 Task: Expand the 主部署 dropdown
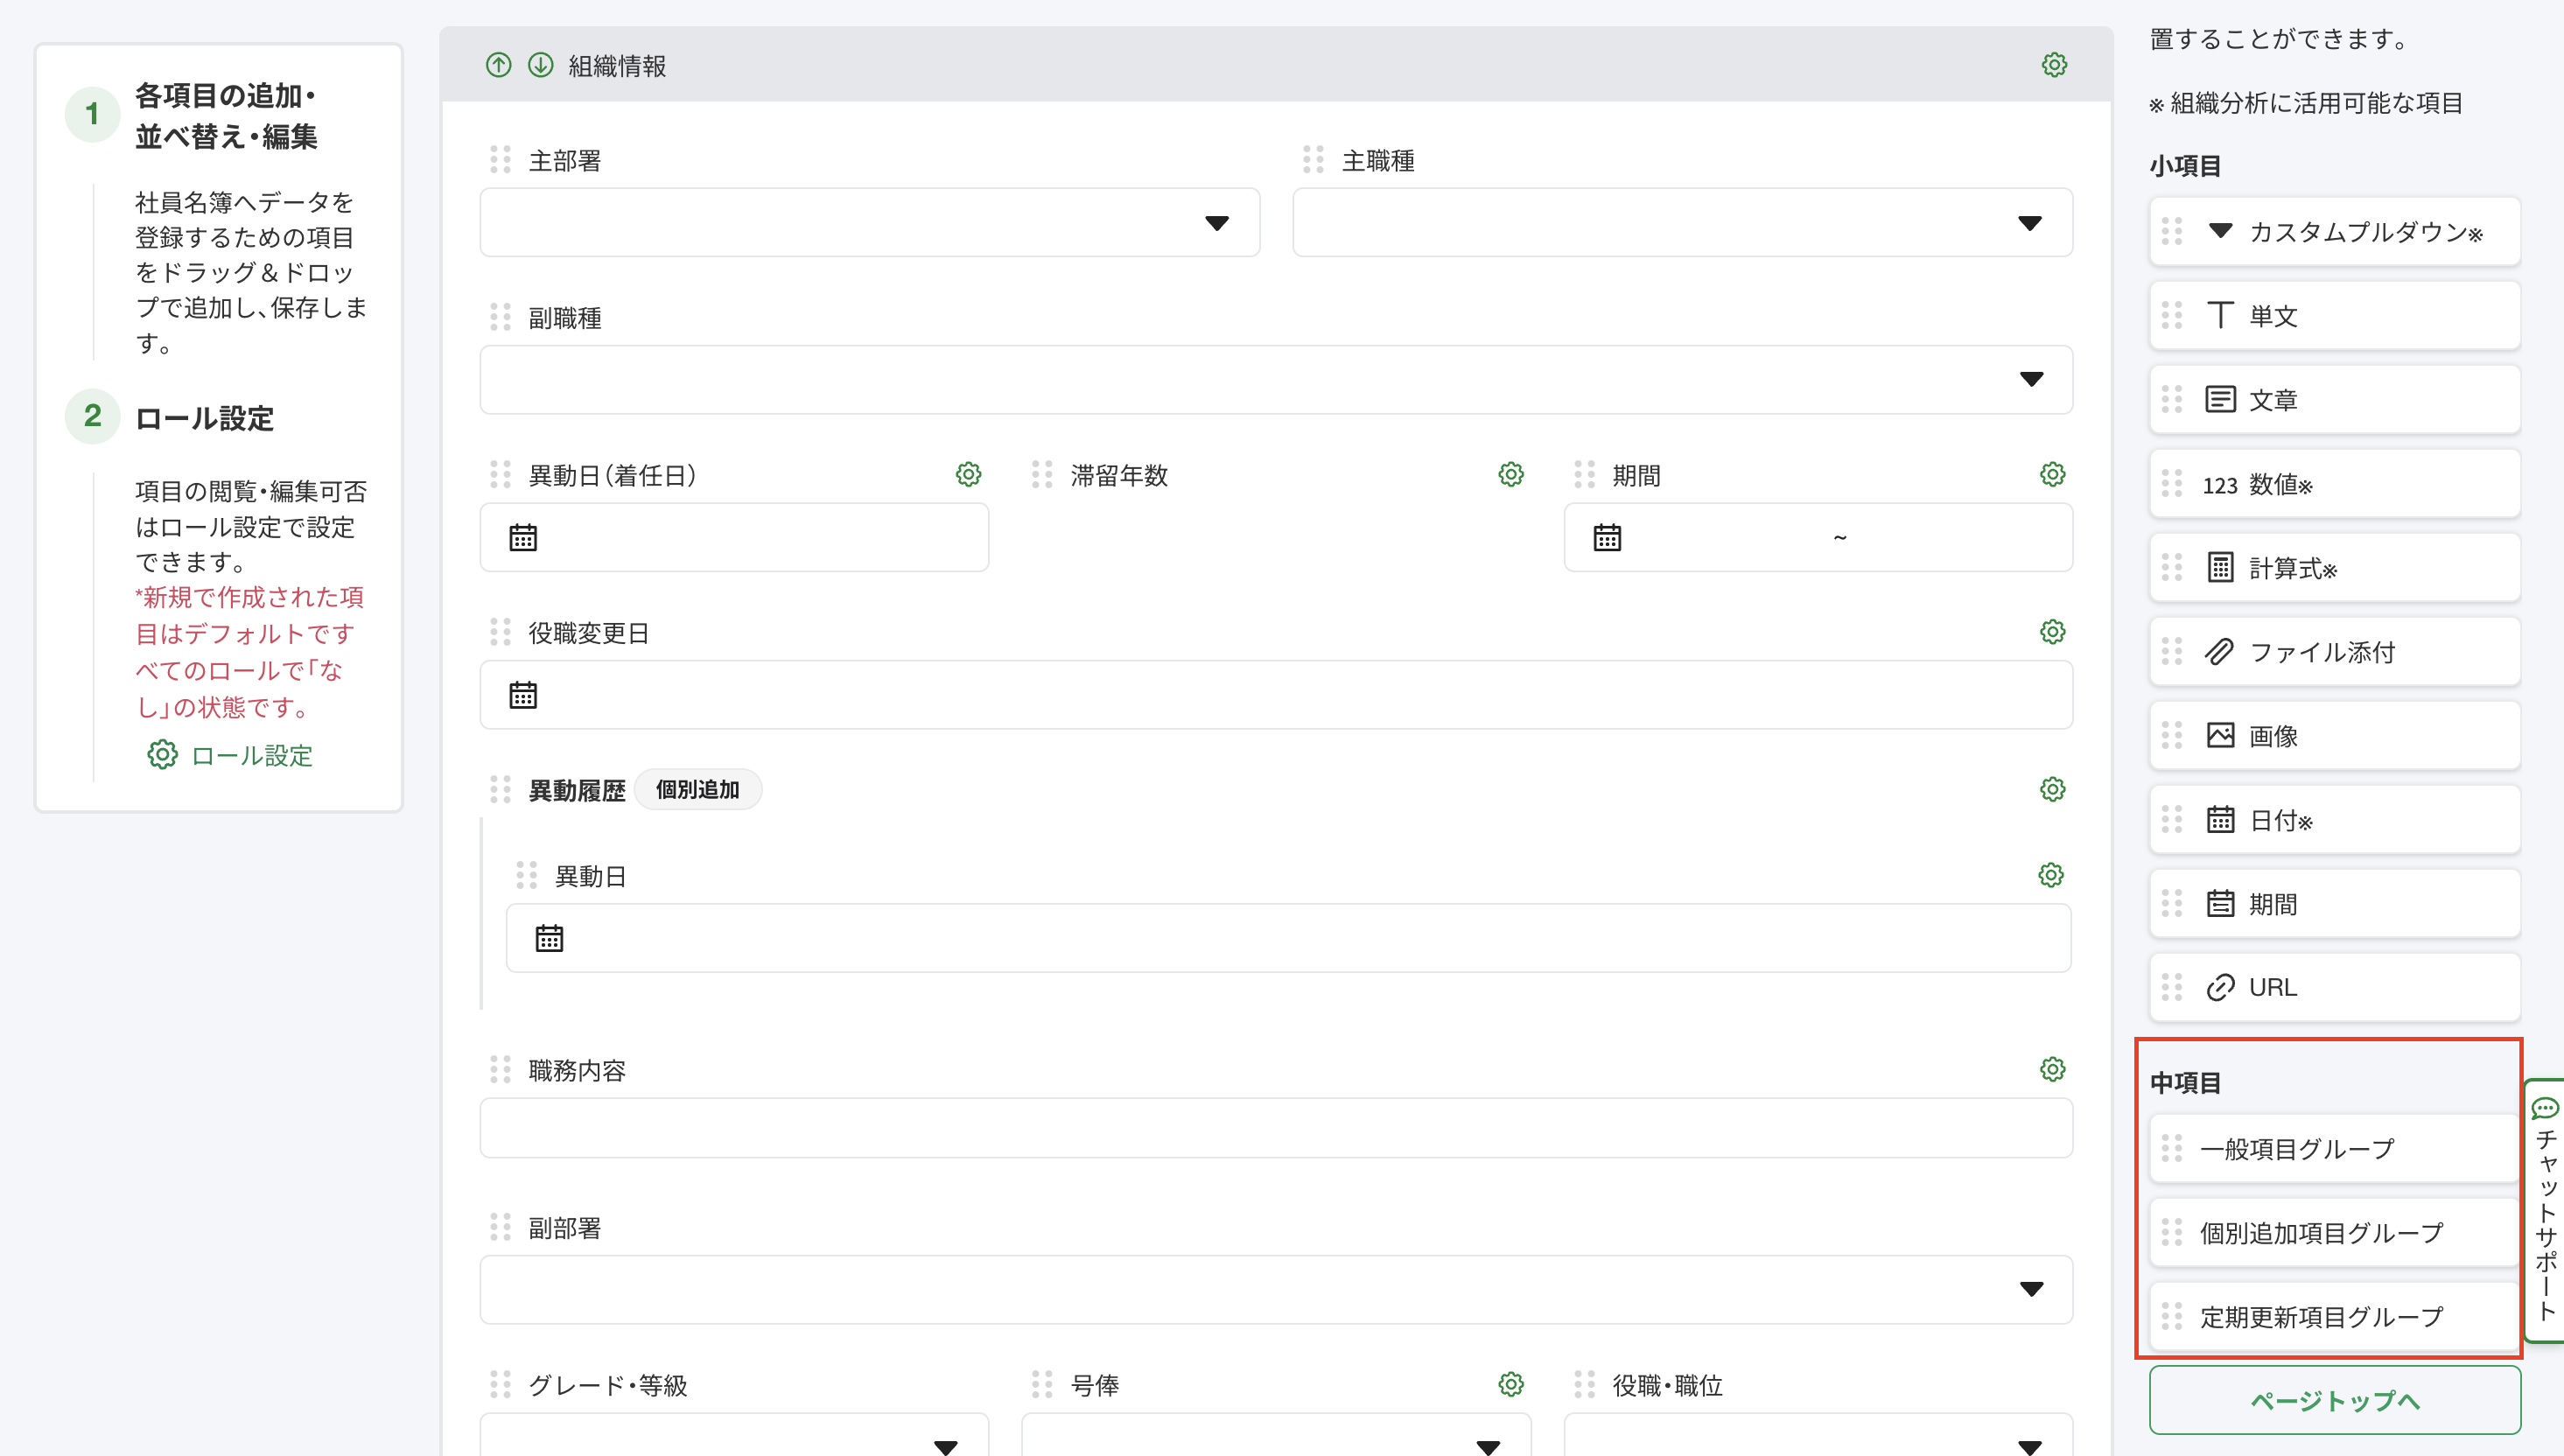(x=1216, y=223)
